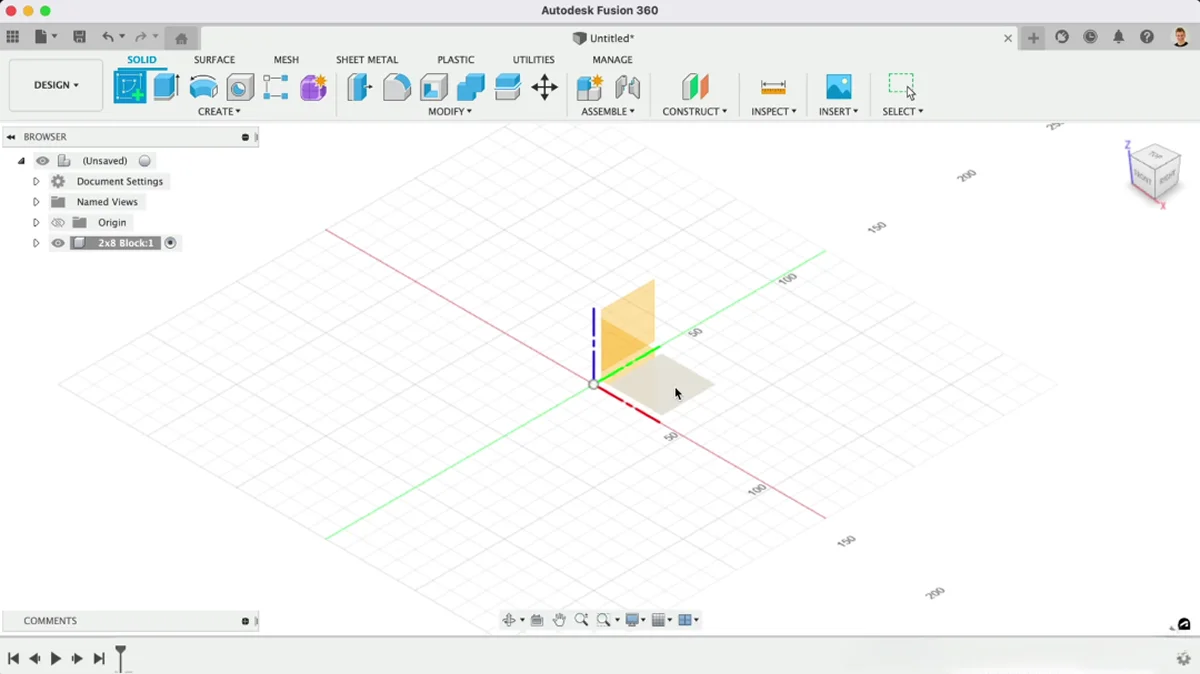Open the Measure tool under Inspect

(x=773, y=87)
